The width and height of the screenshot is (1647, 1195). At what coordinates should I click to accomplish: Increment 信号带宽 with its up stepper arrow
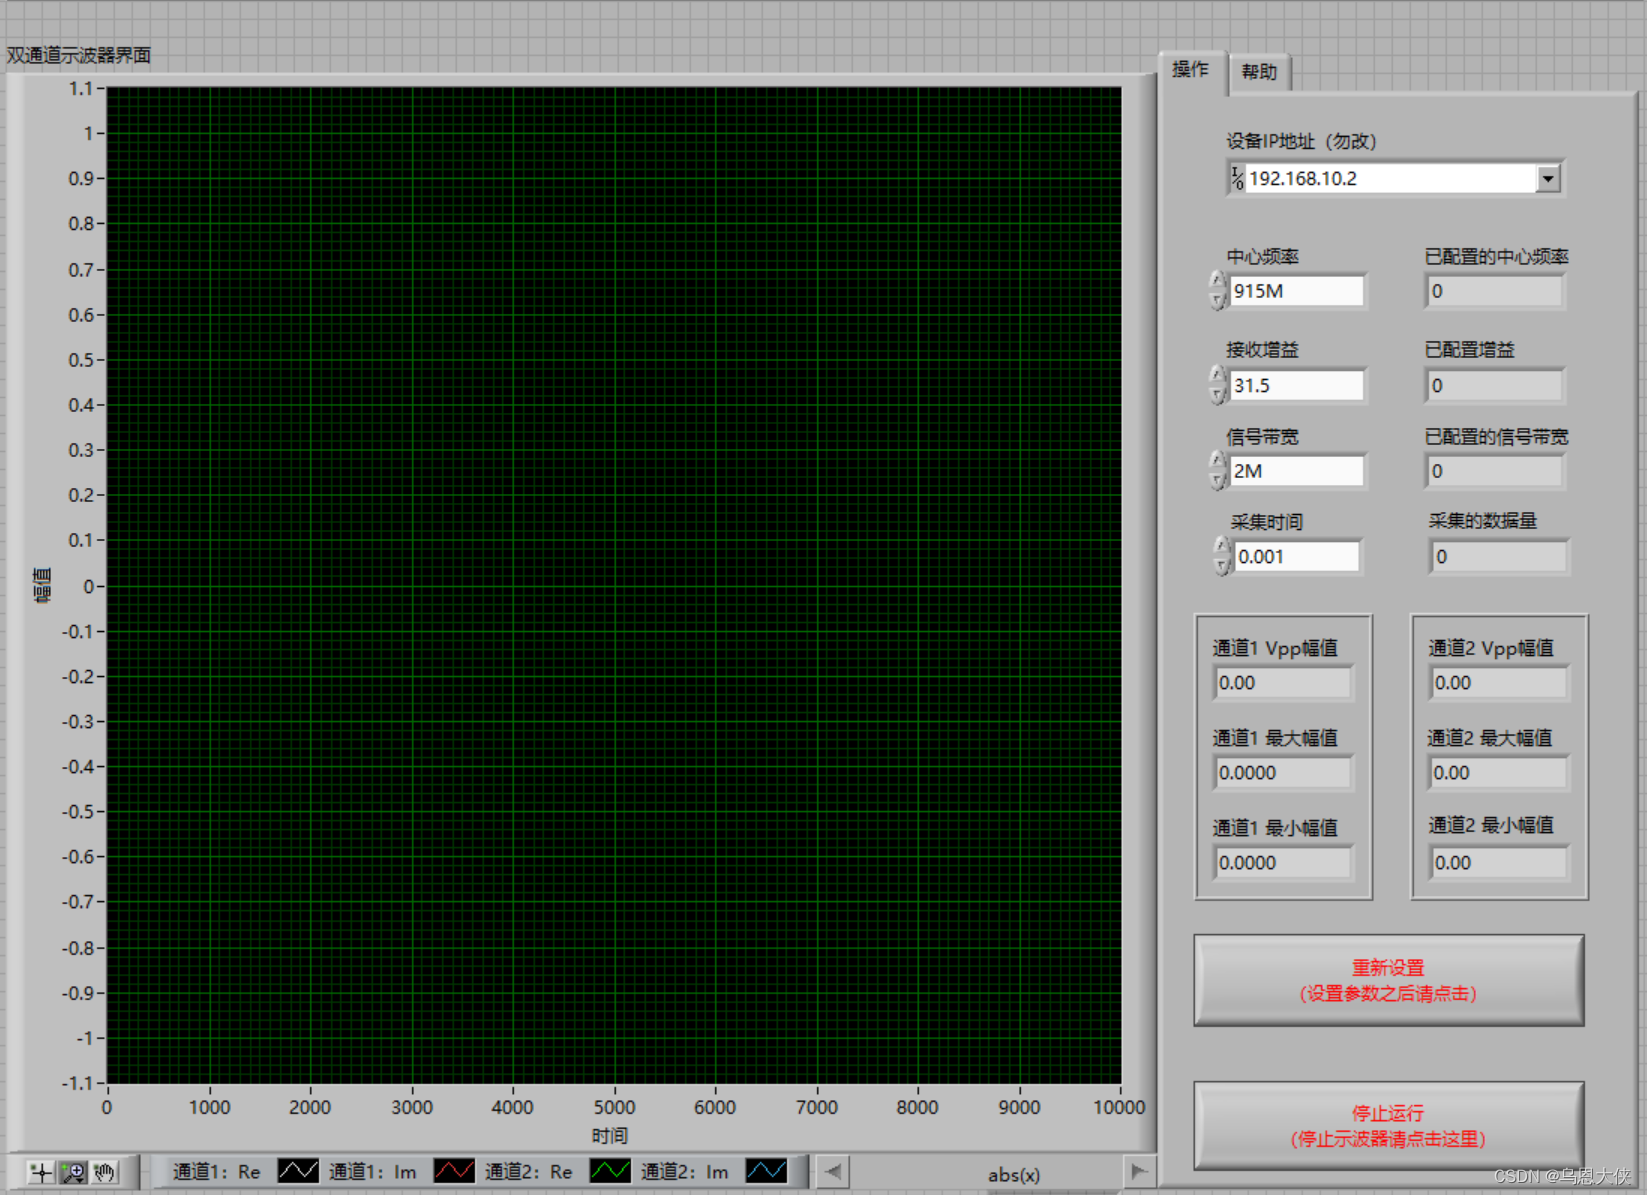pyautogui.click(x=1217, y=459)
